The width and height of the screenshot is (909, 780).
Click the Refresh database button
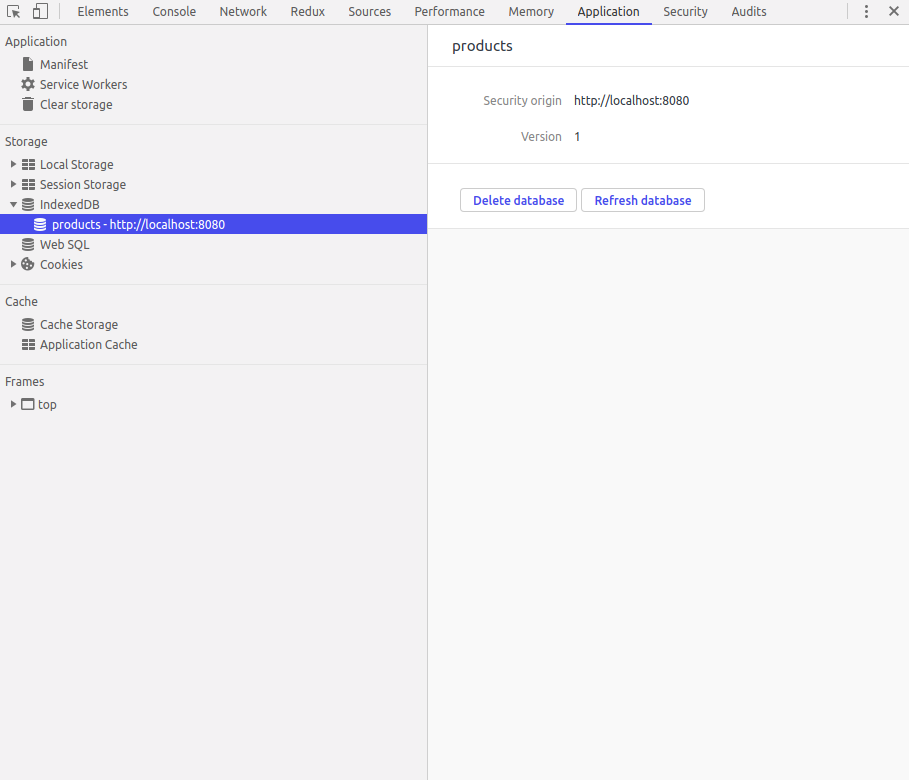coord(642,200)
